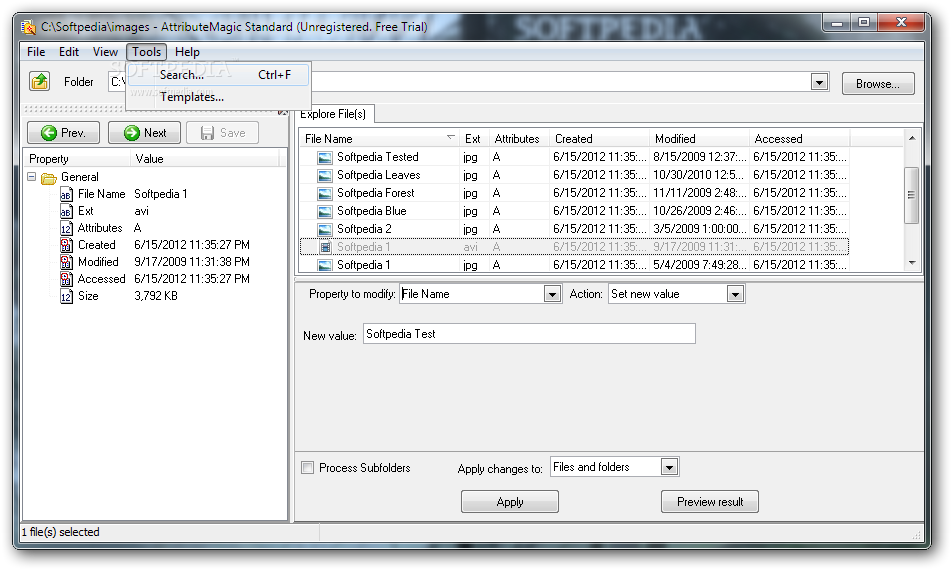Click the Accessed property date icon

click(66, 279)
